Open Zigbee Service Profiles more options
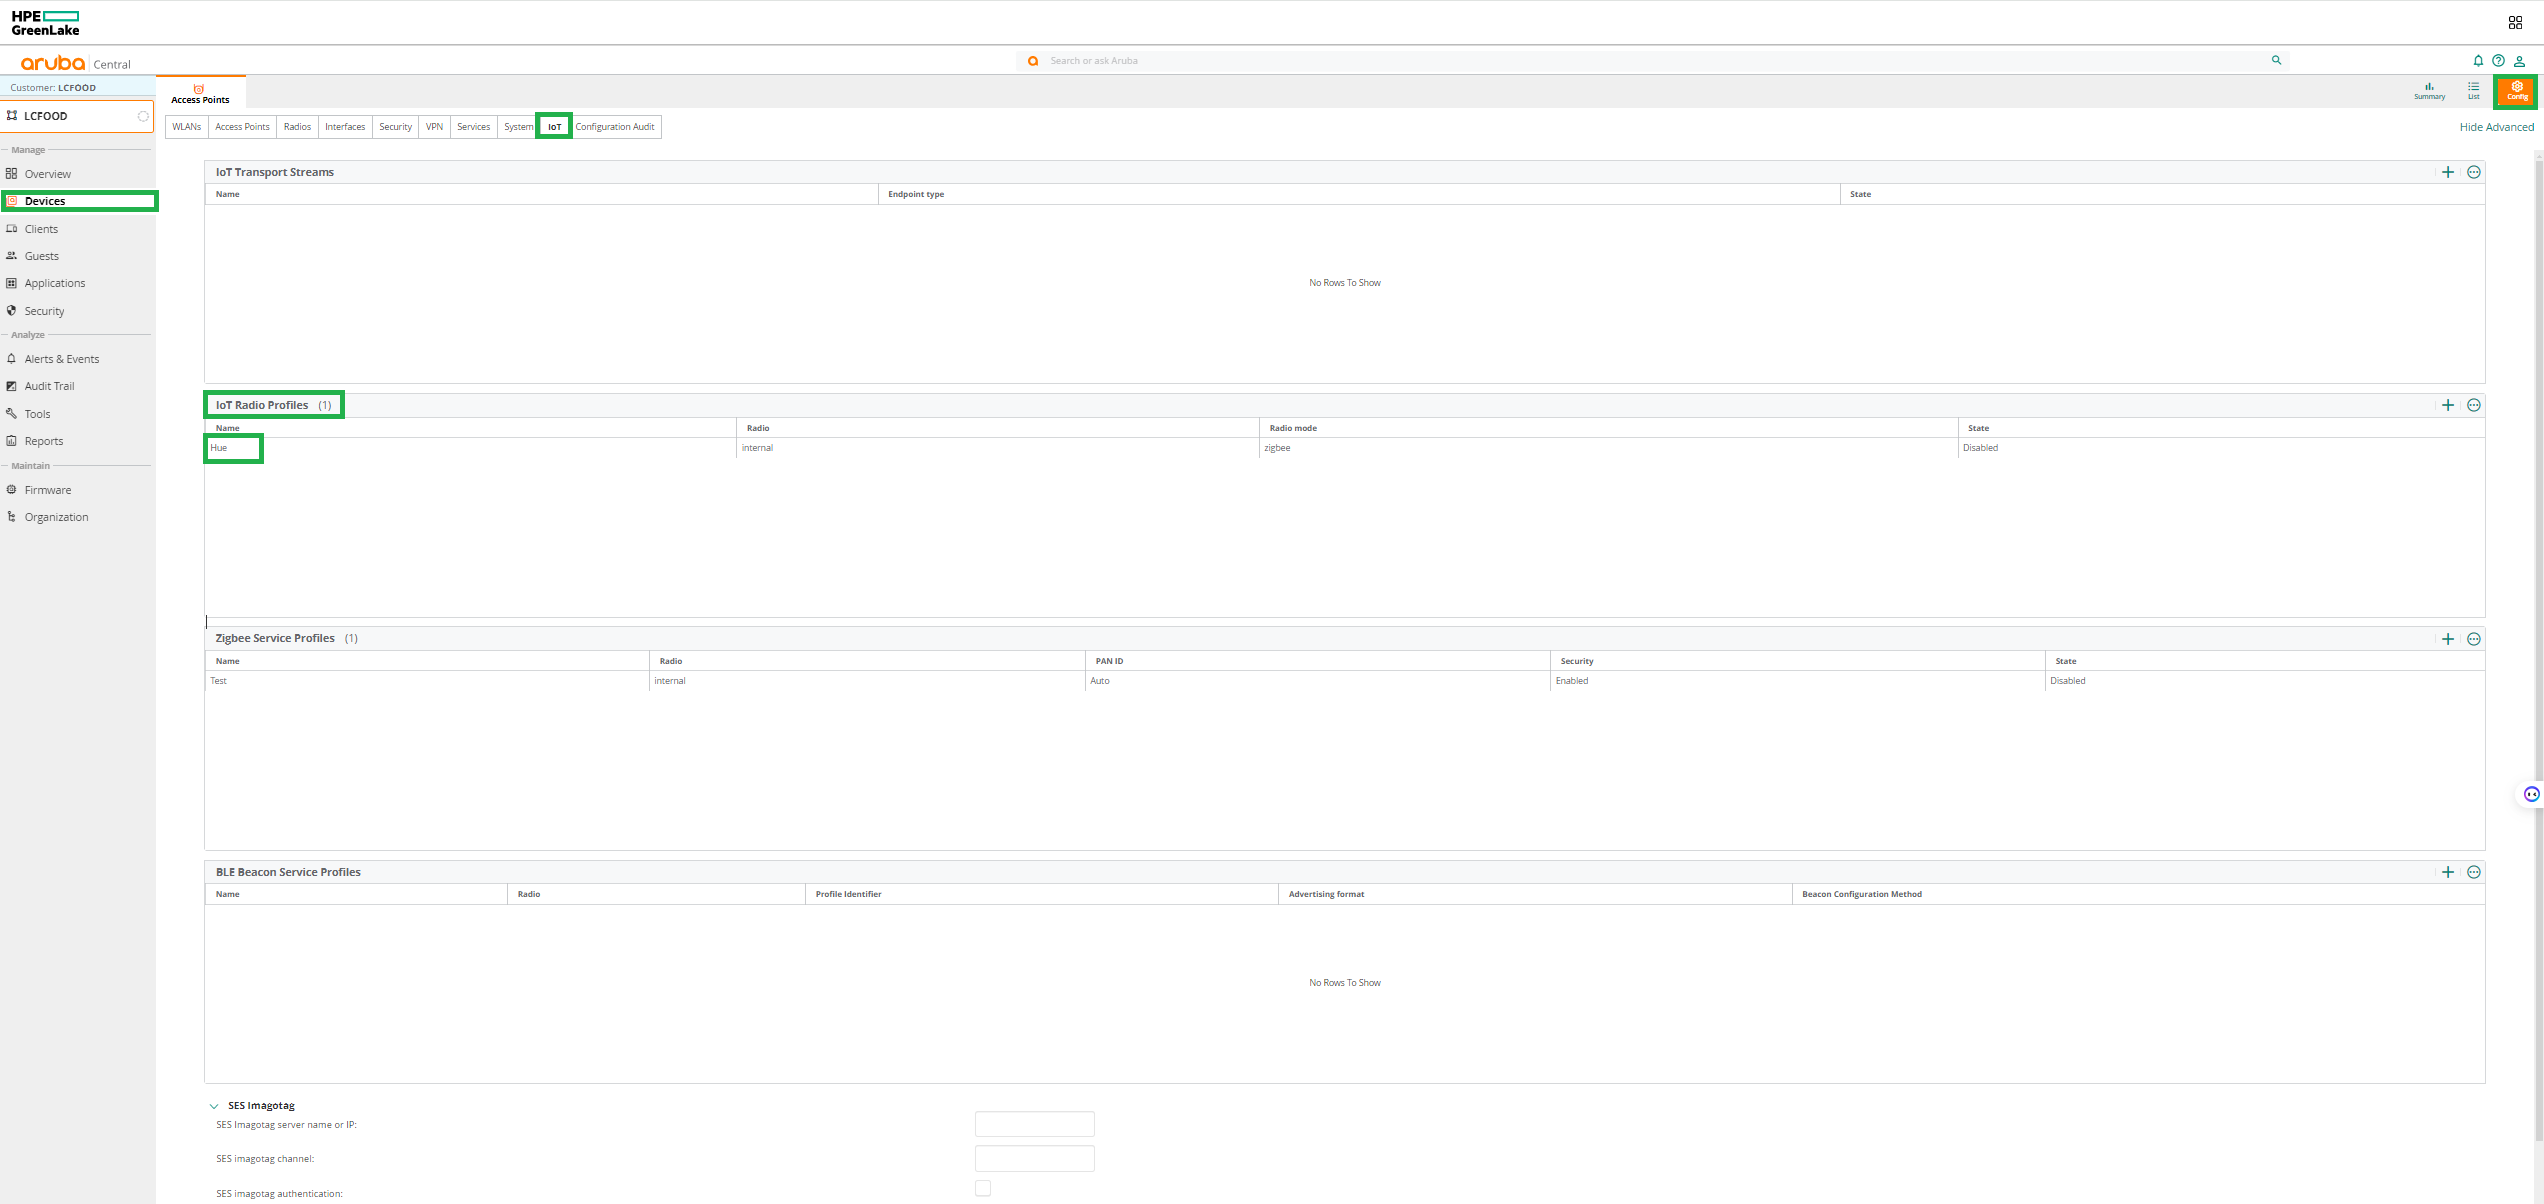2544x1204 pixels. 2473,639
